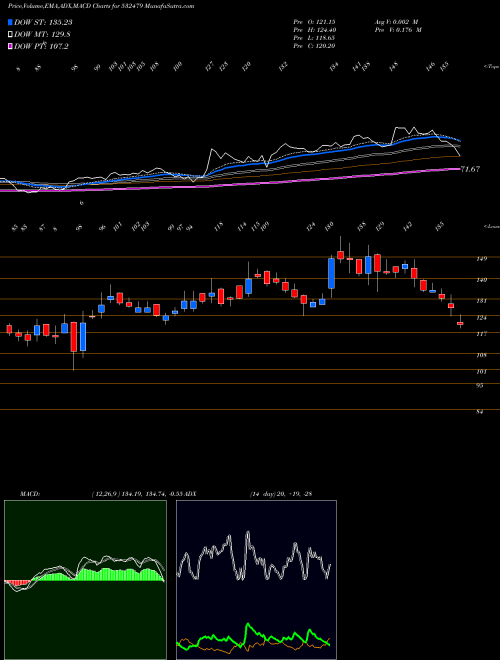Click the Pre L 118.65 value
This screenshot has width=500, height=660.
coord(314,38)
